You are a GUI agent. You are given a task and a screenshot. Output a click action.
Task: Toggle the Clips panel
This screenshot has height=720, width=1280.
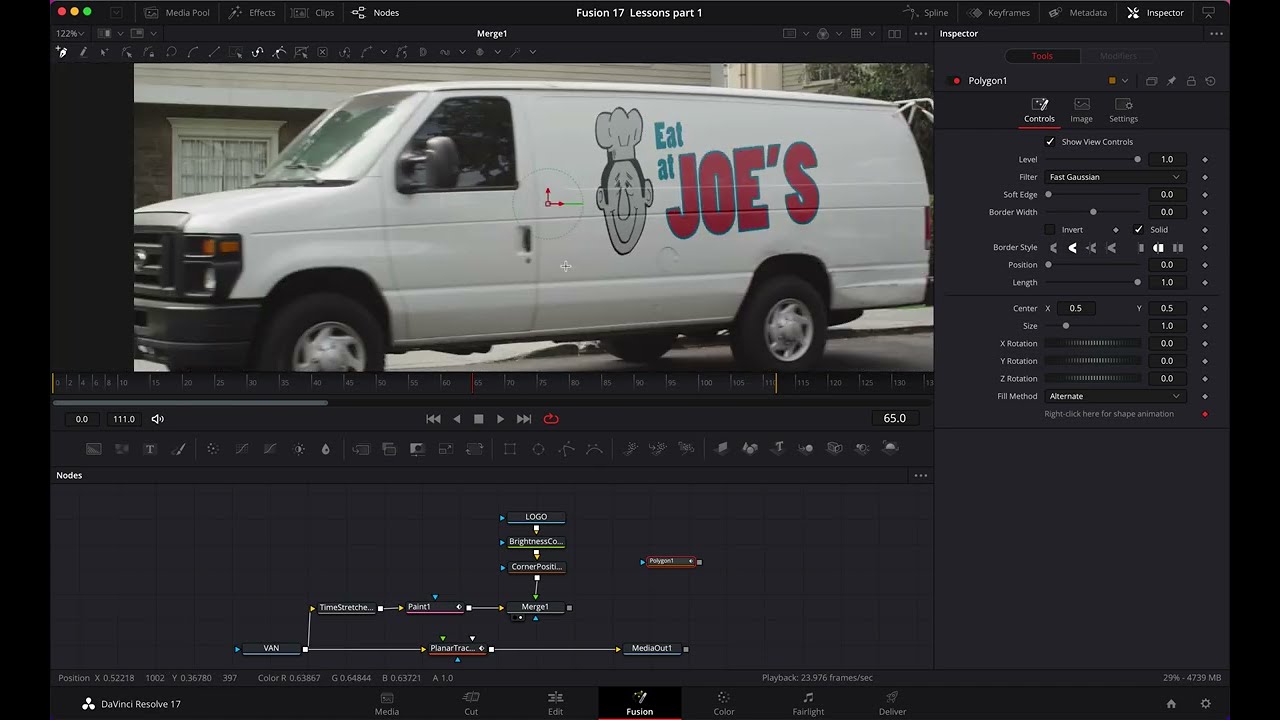pos(314,13)
